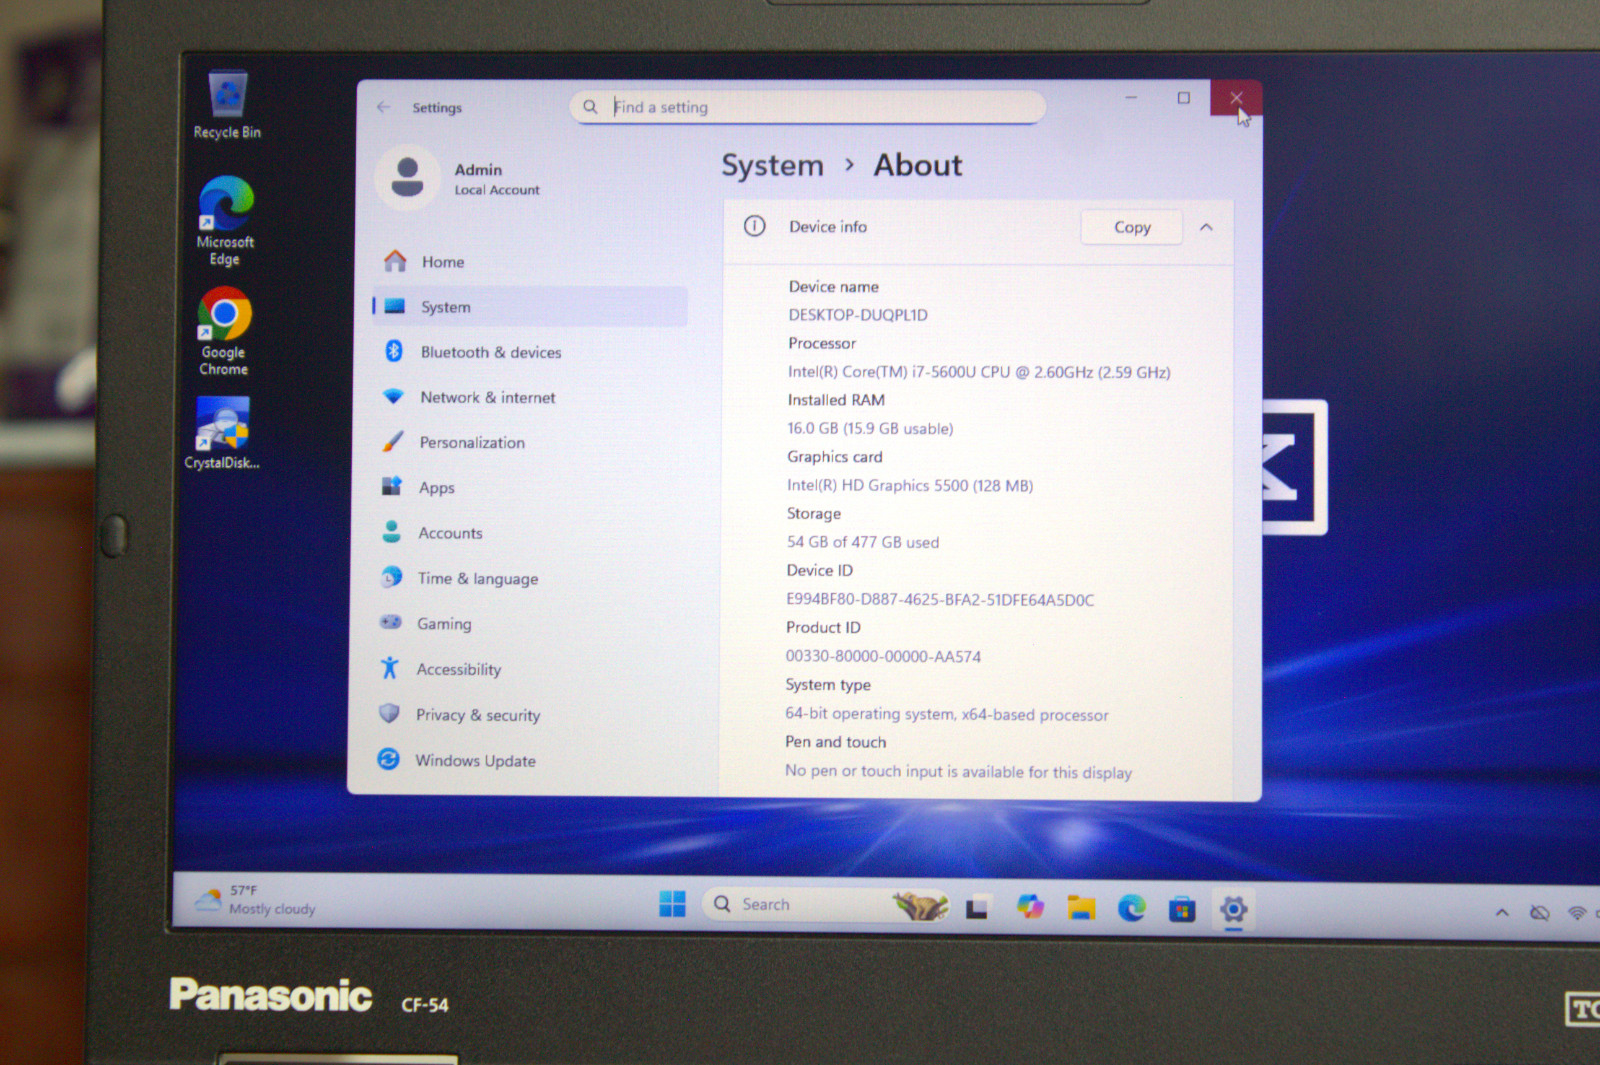Click Settings gear on taskbar

[1233, 909]
